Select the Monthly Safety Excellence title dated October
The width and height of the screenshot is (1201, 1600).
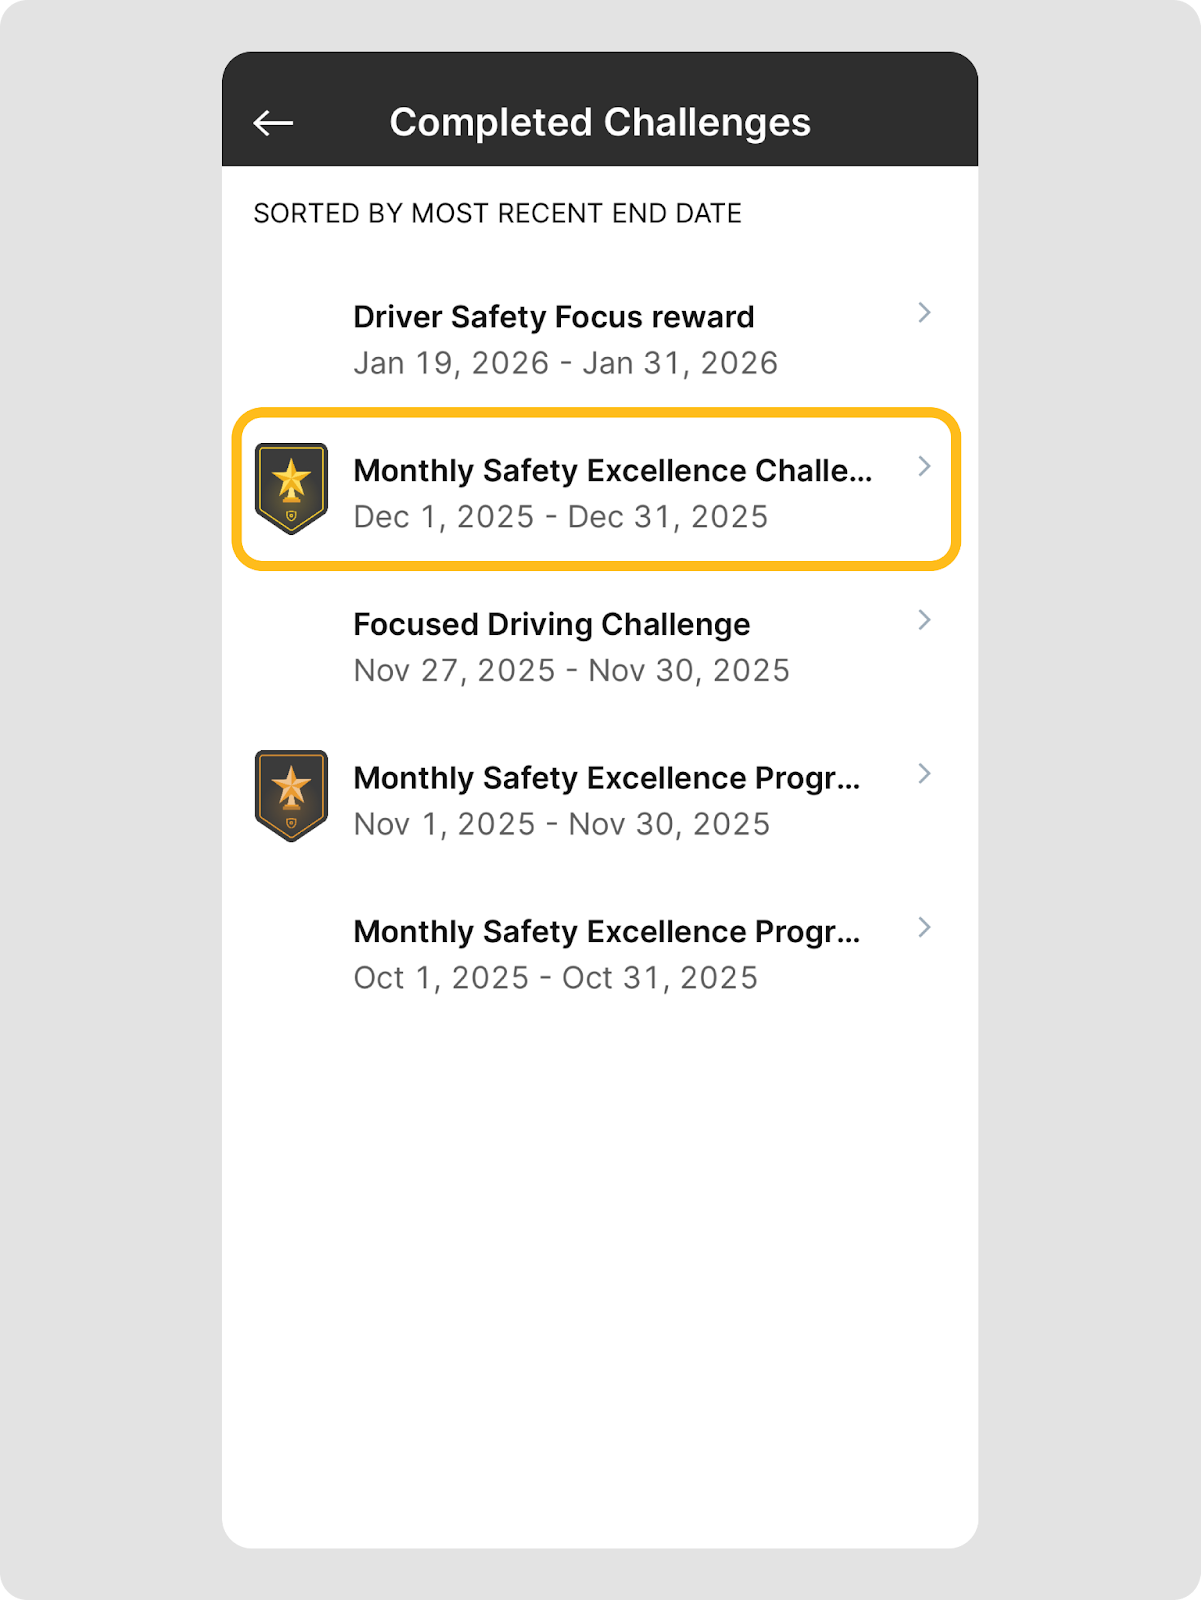coord(606,932)
